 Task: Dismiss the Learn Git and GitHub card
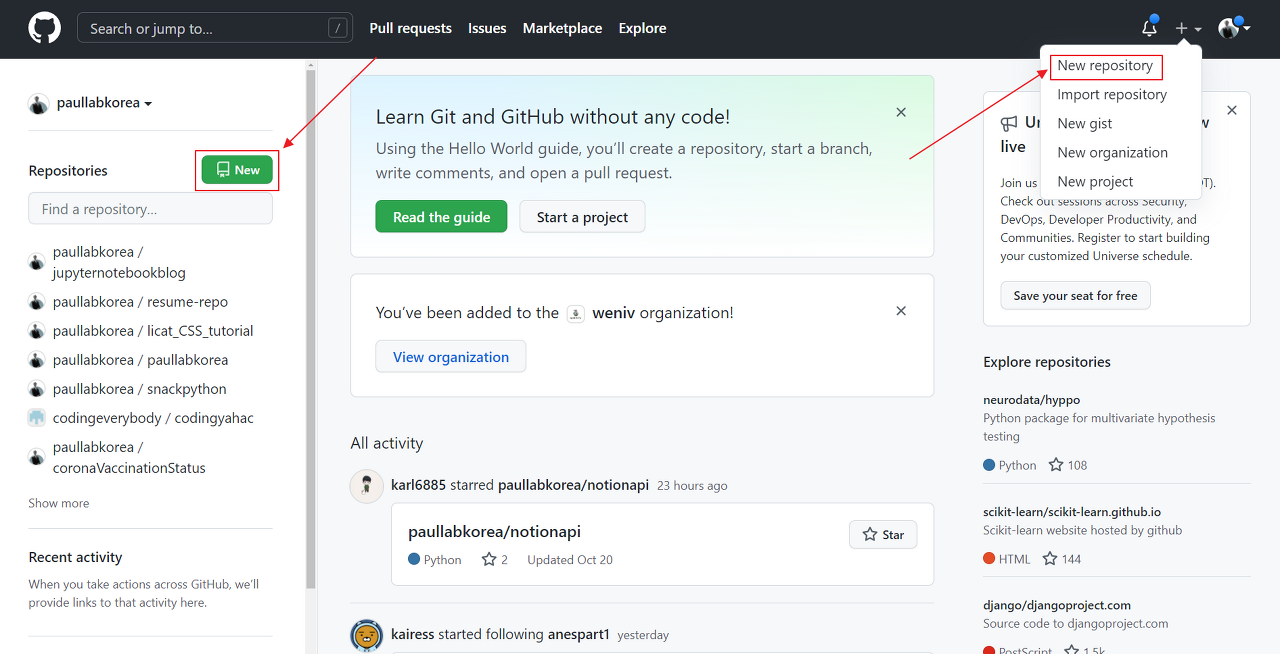click(x=901, y=112)
